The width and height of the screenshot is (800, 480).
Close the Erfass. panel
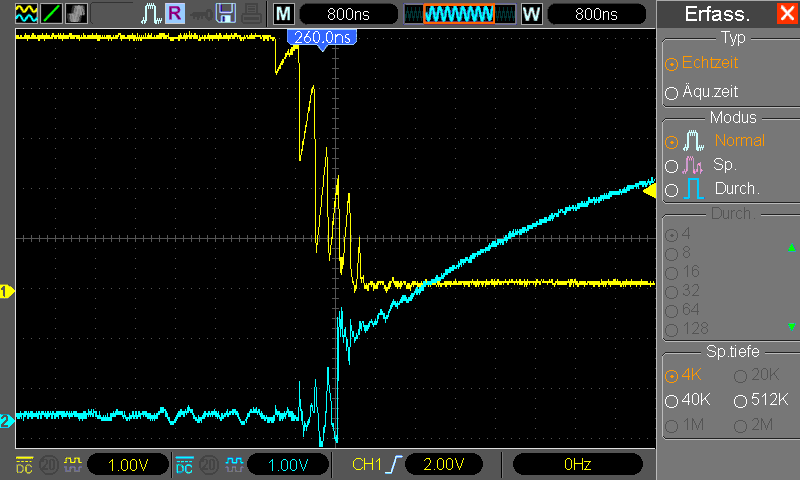coord(787,13)
